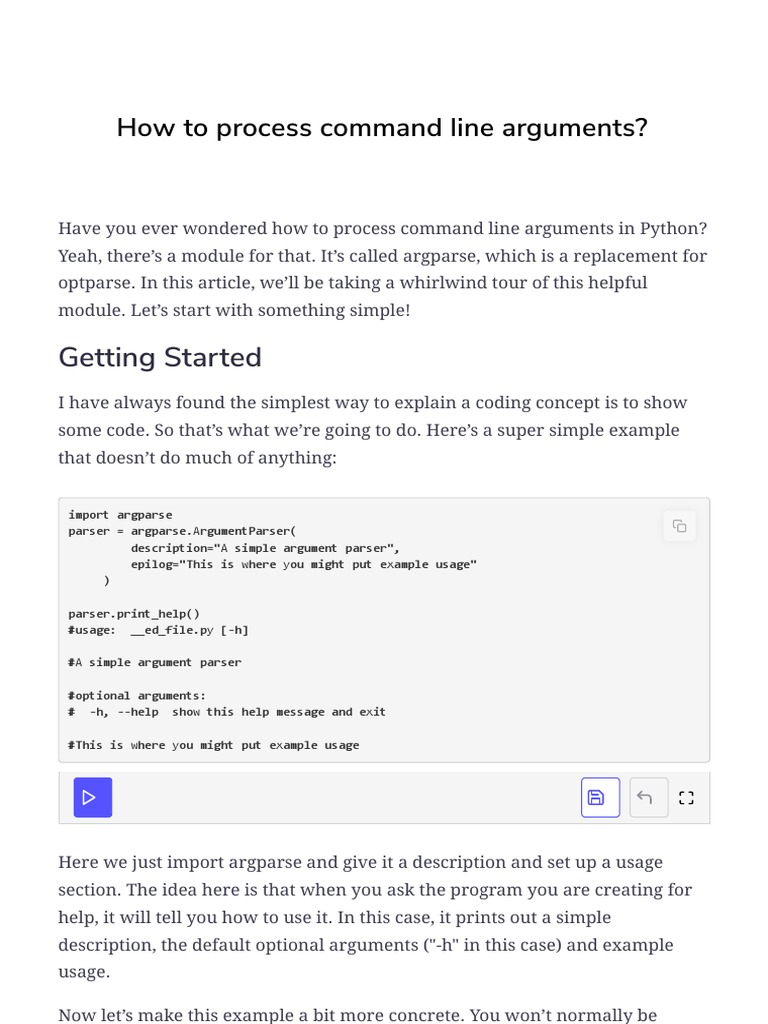The height and width of the screenshot is (1024, 768).
Task: Click the '#optional arguments:' comment line
Action: click(x=137, y=695)
